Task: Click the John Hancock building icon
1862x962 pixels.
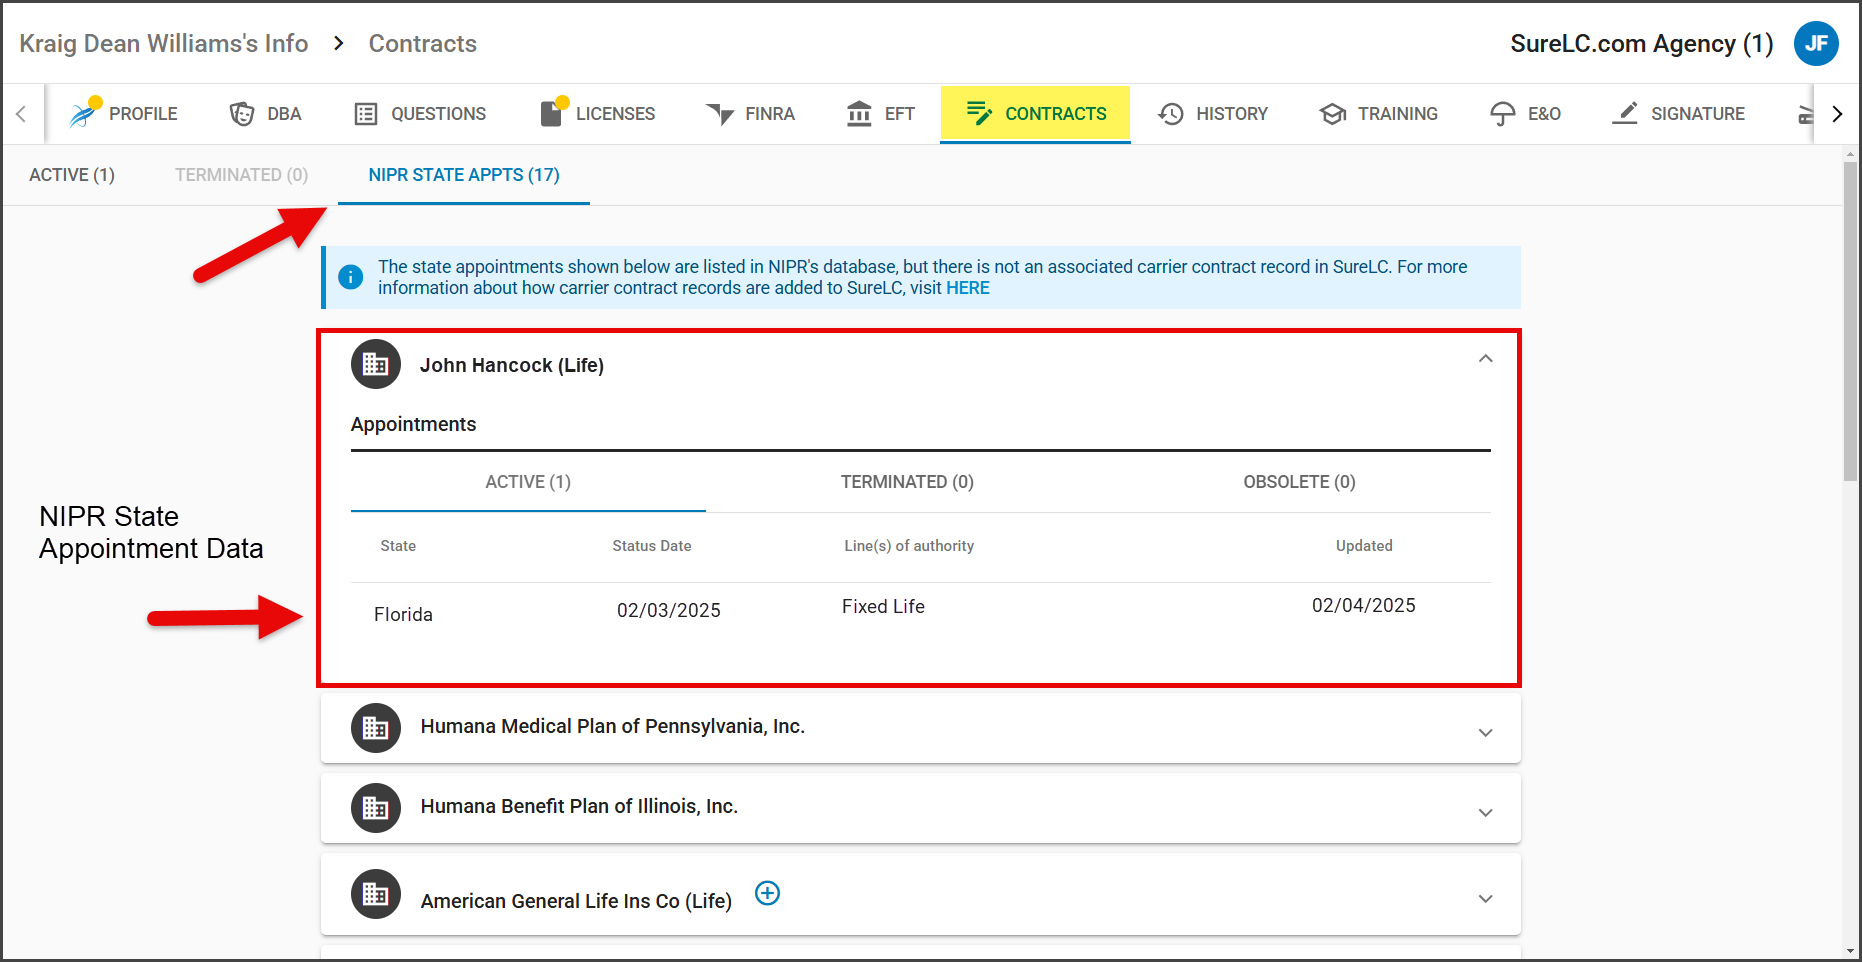Action: tap(376, 364)
